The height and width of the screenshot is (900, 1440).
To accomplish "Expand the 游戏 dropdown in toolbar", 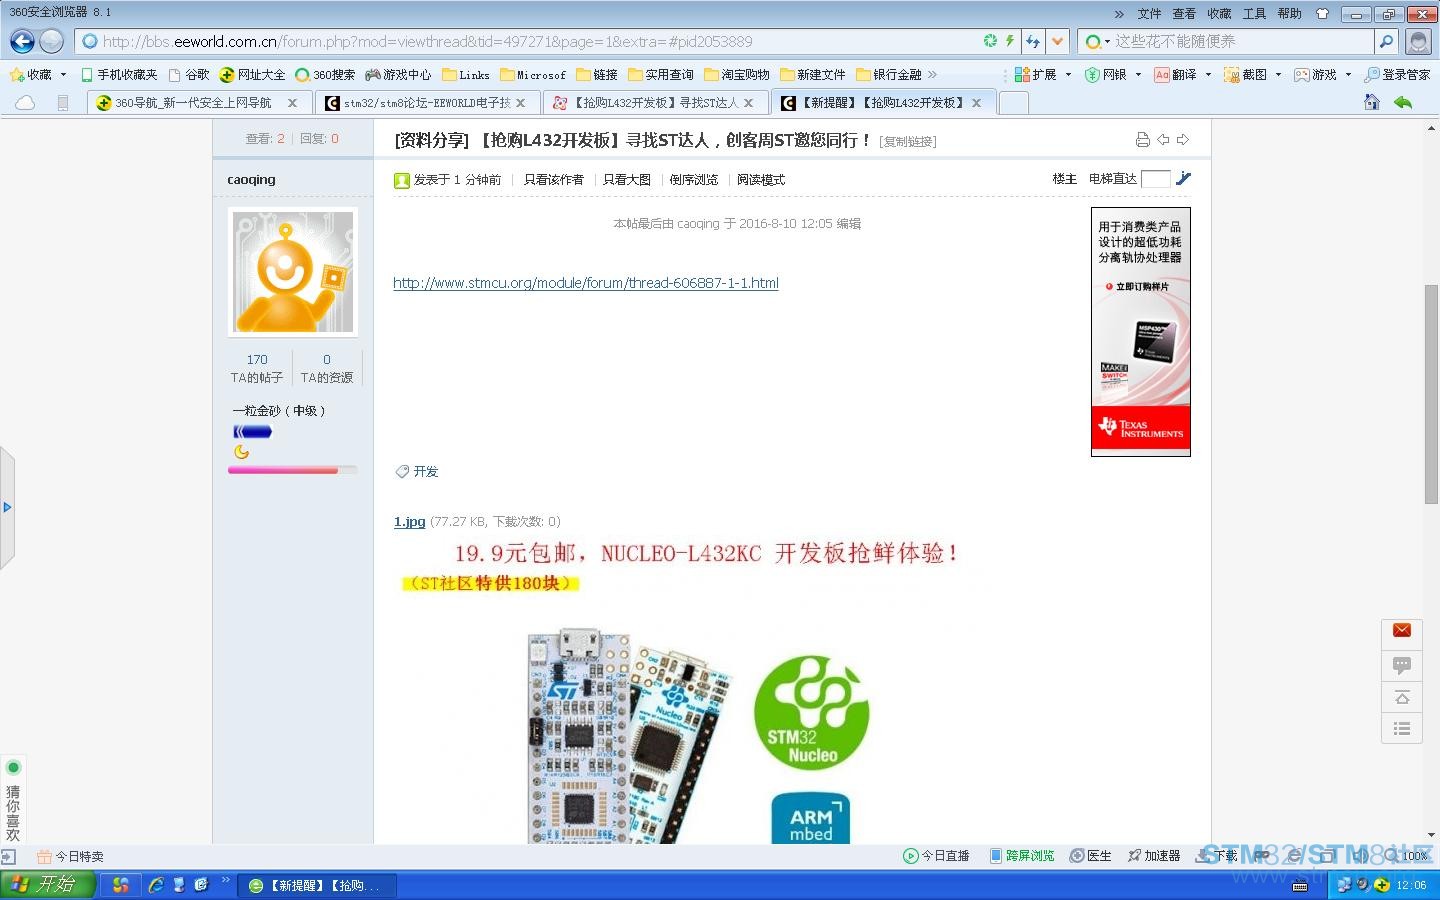I will tap(1348, 75).
